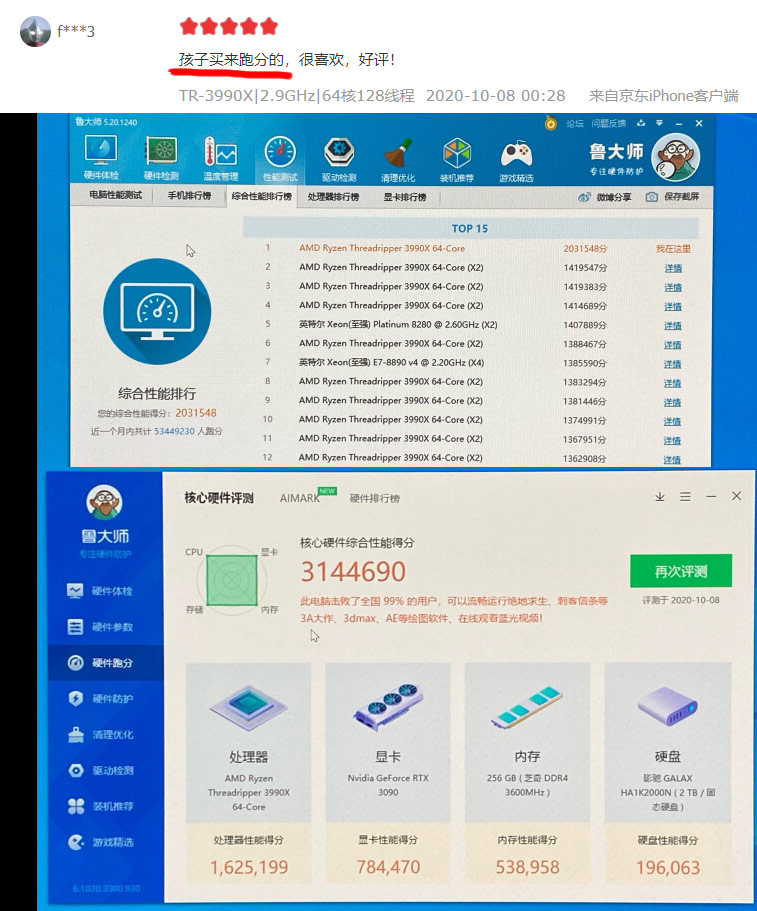Switch to 综合性能排行榜 tab
The width and height of the screenshot is (757, 911).
click(x=261, y=196)
